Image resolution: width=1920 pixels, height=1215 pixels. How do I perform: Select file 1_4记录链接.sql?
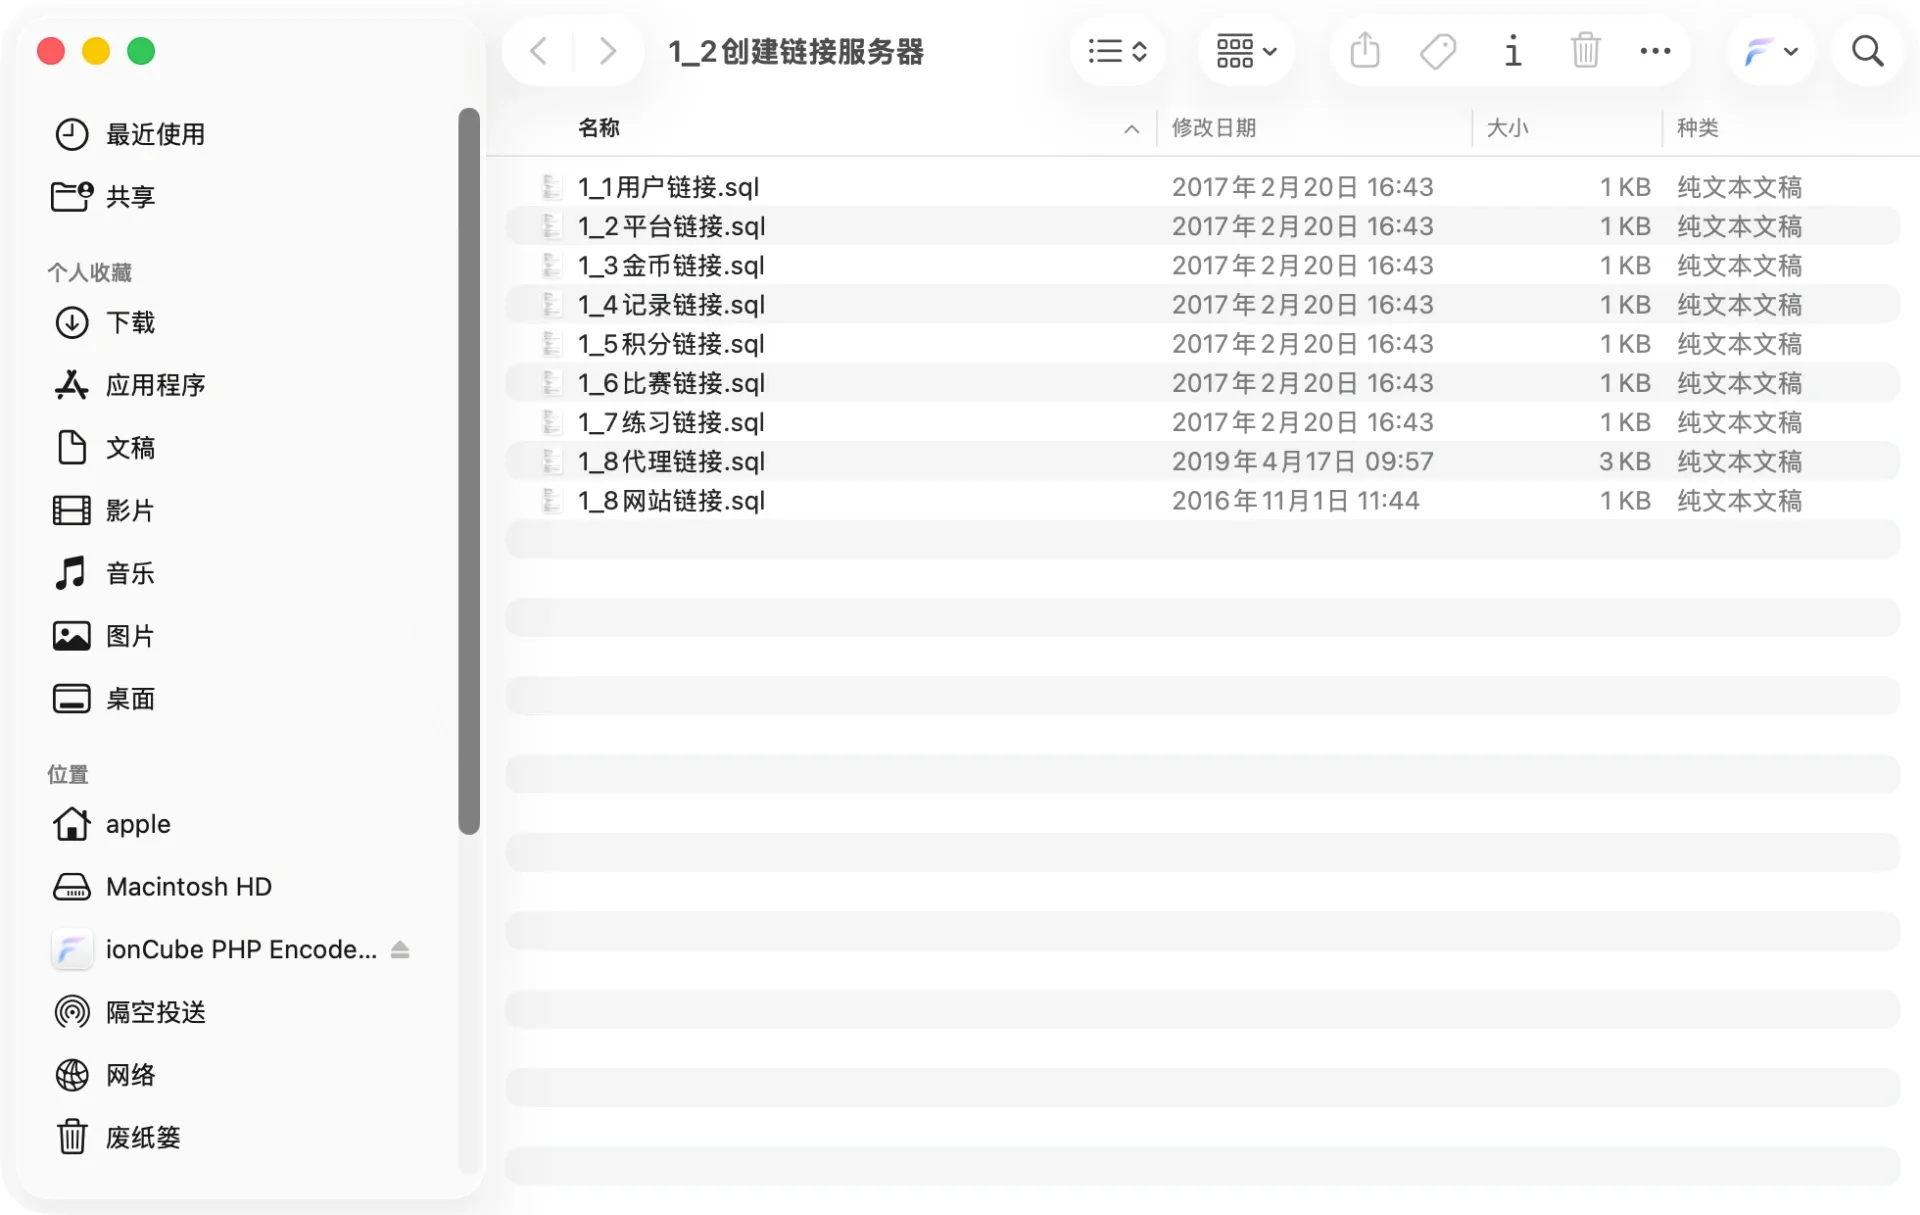coord(1202,304)
